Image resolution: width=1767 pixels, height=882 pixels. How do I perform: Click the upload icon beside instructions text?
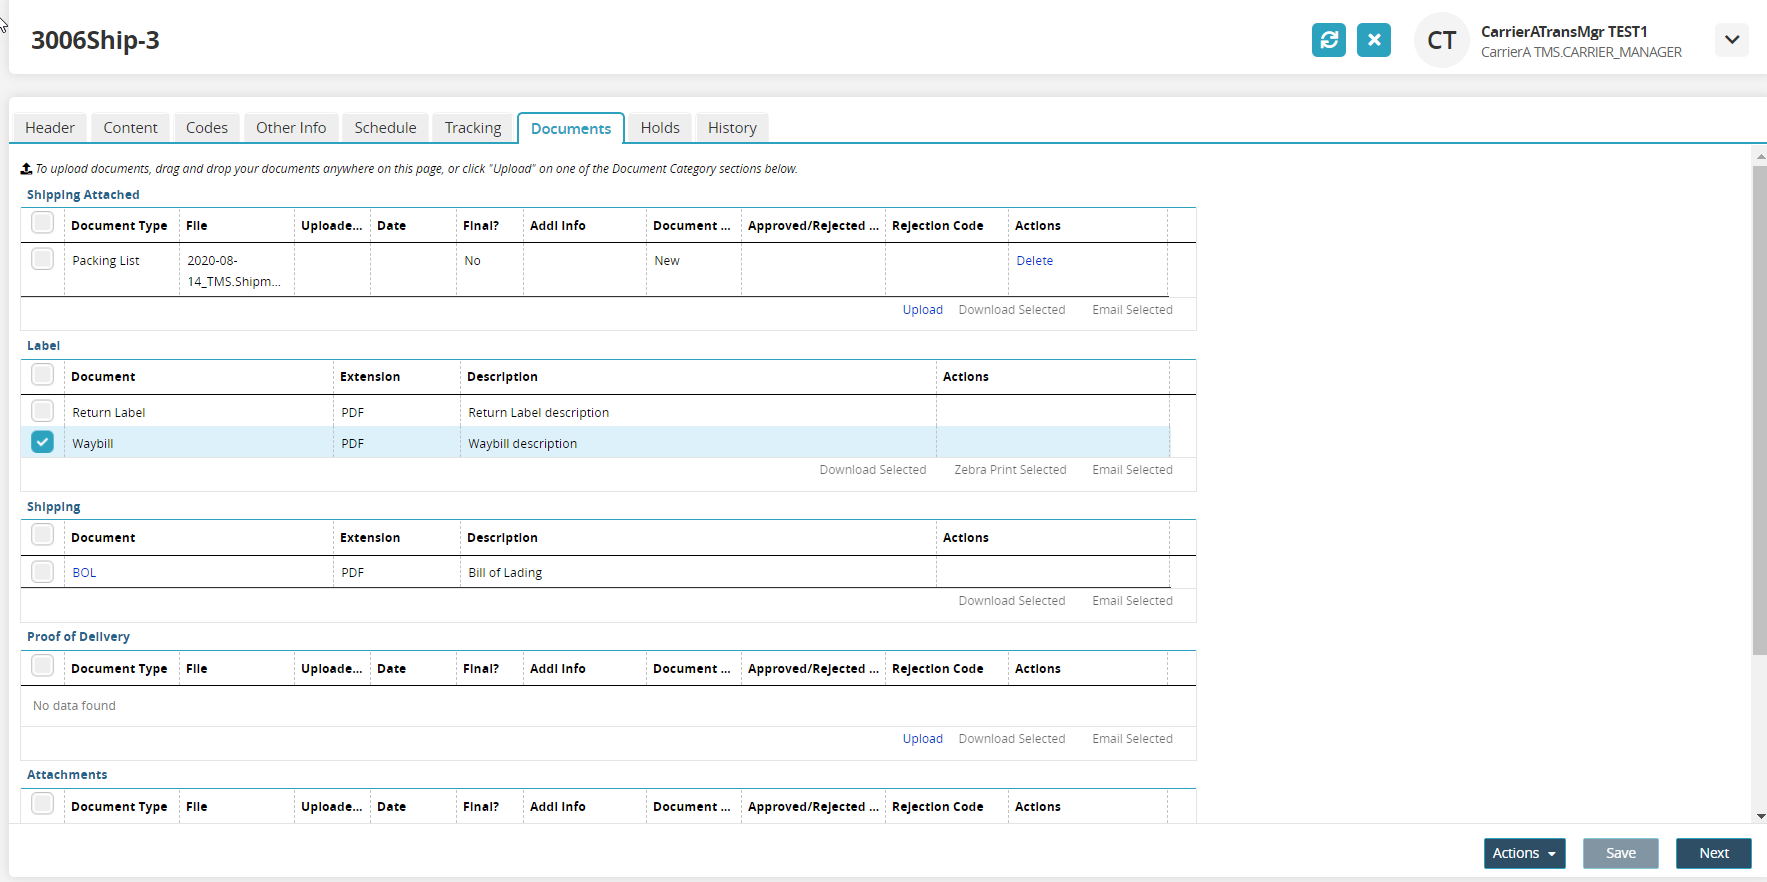27,169
